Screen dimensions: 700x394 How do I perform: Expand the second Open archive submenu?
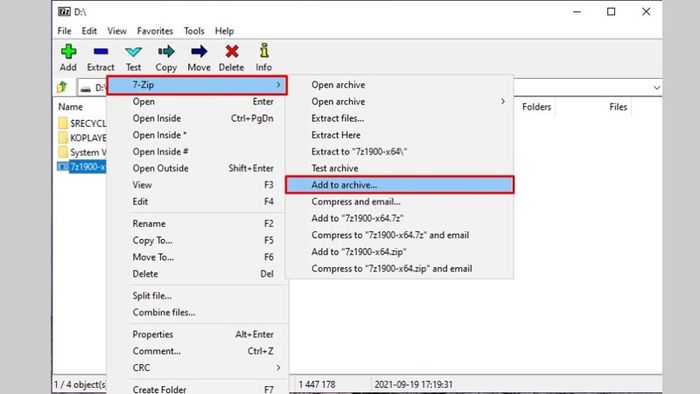click(x=503, y=101)
